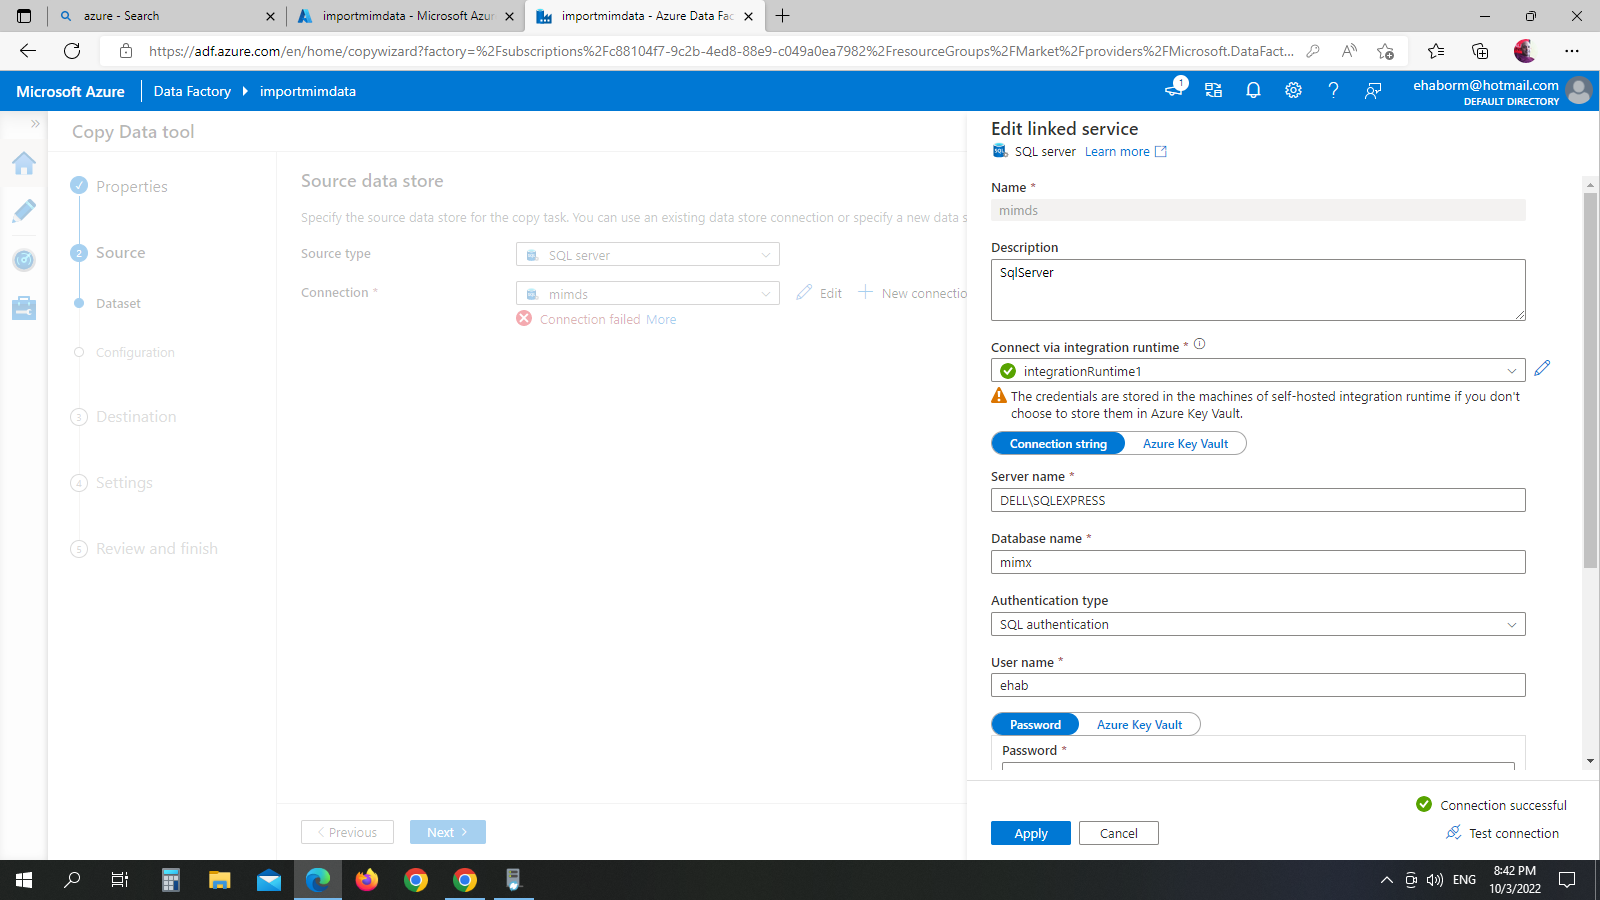Click Description text area
The width and height of the screenshot is (1600, 900).
pos(1258,290)
